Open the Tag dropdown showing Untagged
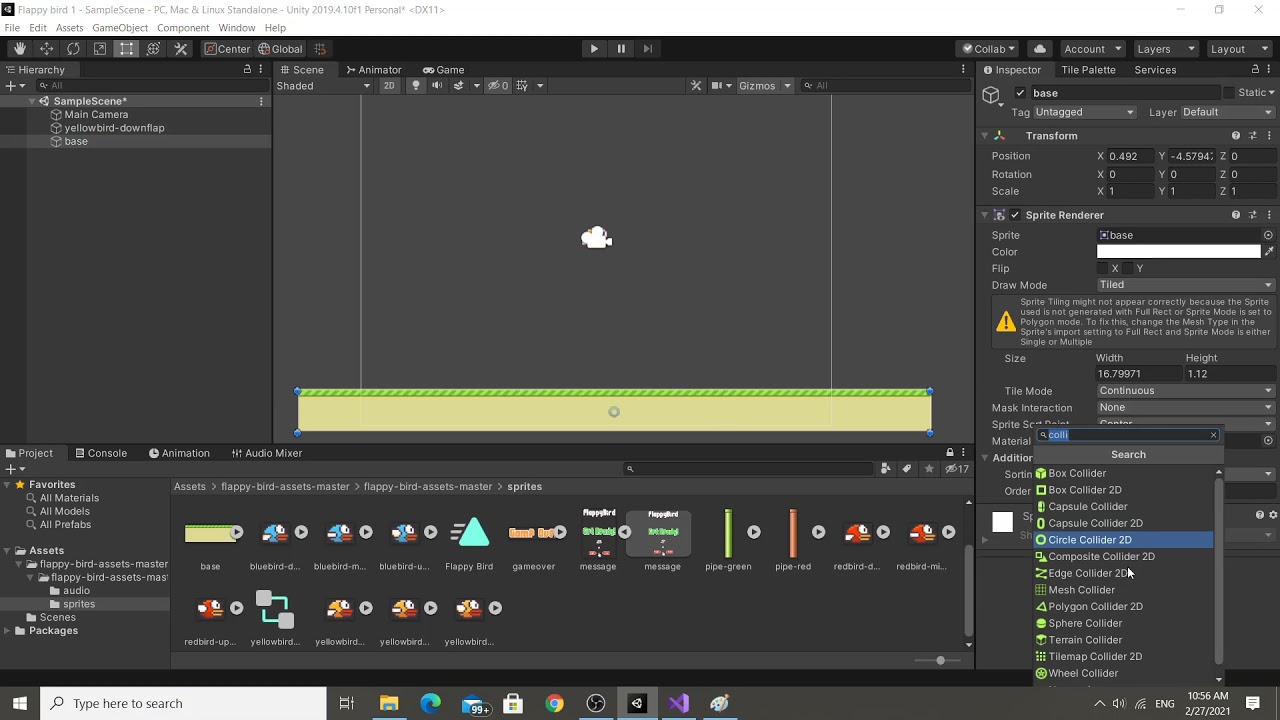This screenshot has height=720, width=1280. [1085, 112]
